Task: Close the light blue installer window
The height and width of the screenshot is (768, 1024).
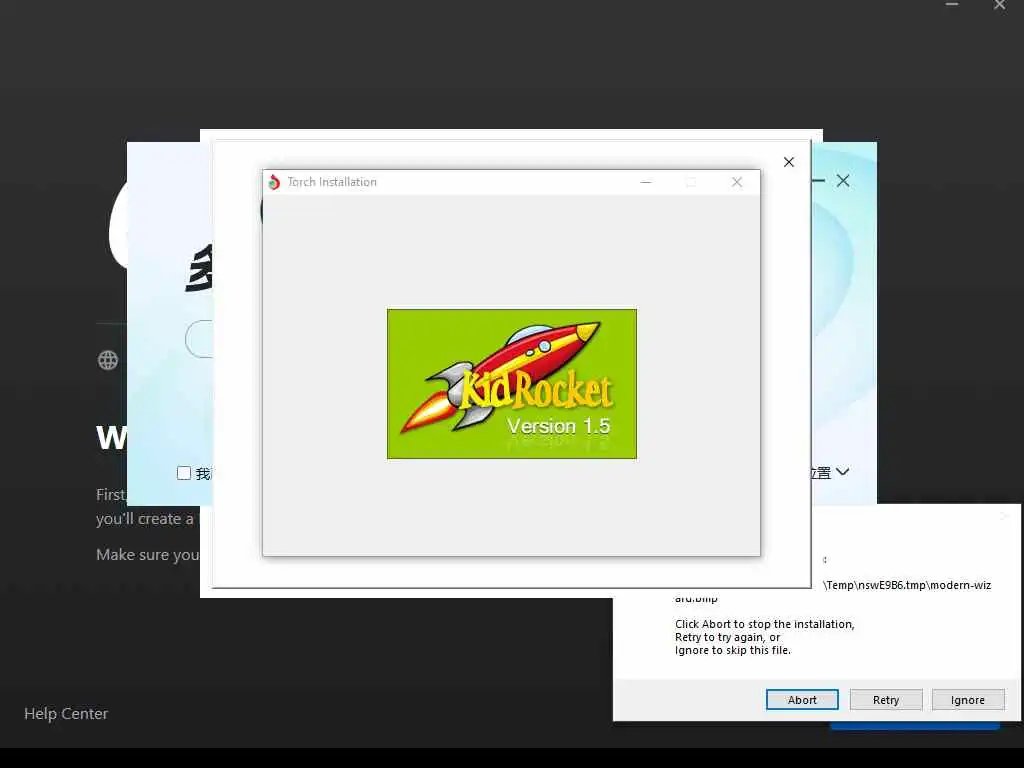Action: 843,181
